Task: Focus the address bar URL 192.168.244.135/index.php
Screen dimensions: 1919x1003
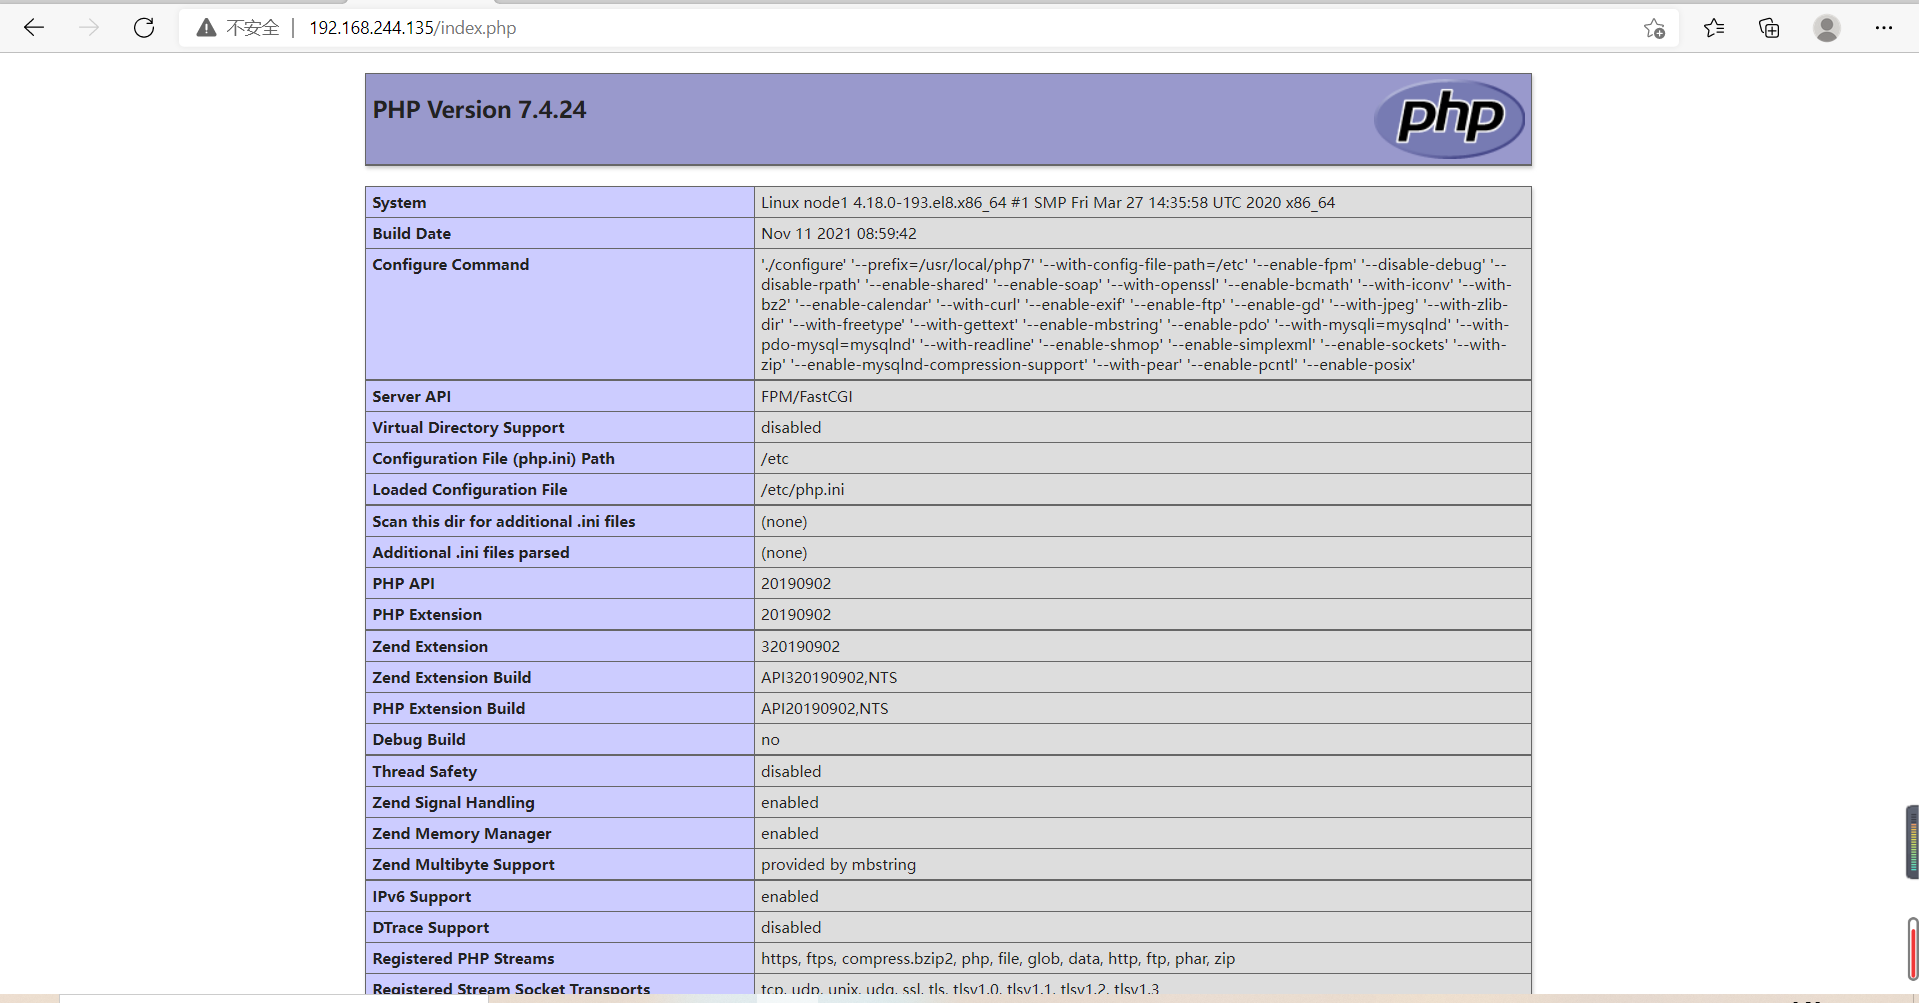Action: pos(412,28)
